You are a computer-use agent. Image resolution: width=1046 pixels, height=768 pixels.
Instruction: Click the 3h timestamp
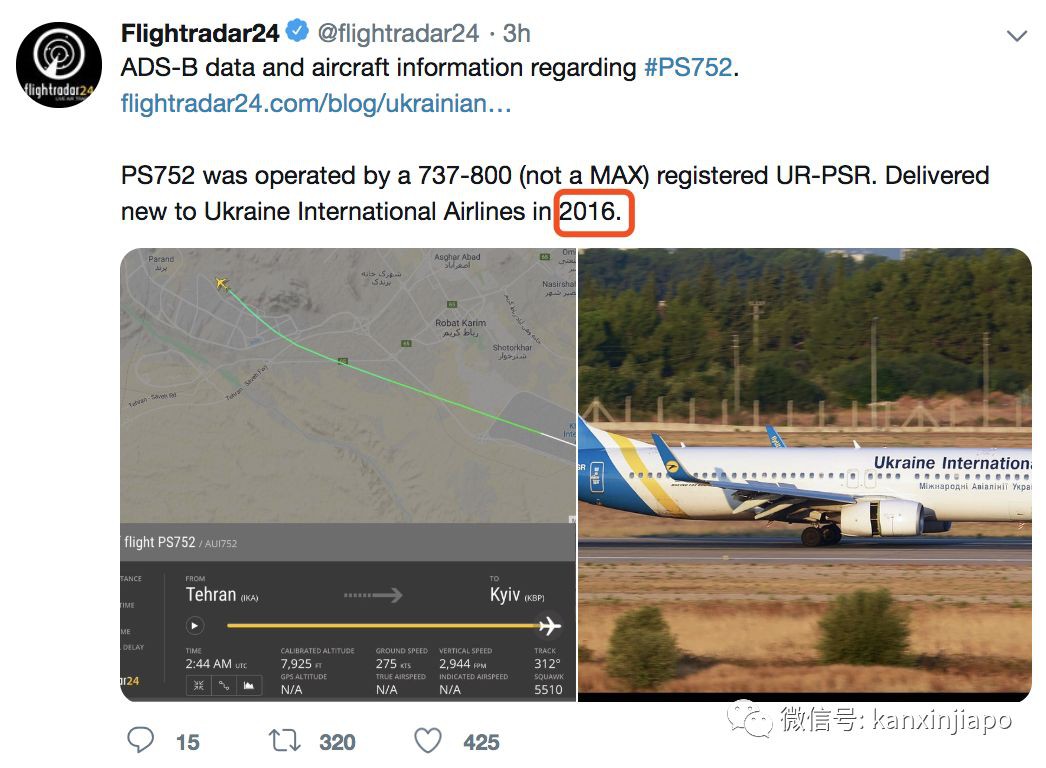515,33
